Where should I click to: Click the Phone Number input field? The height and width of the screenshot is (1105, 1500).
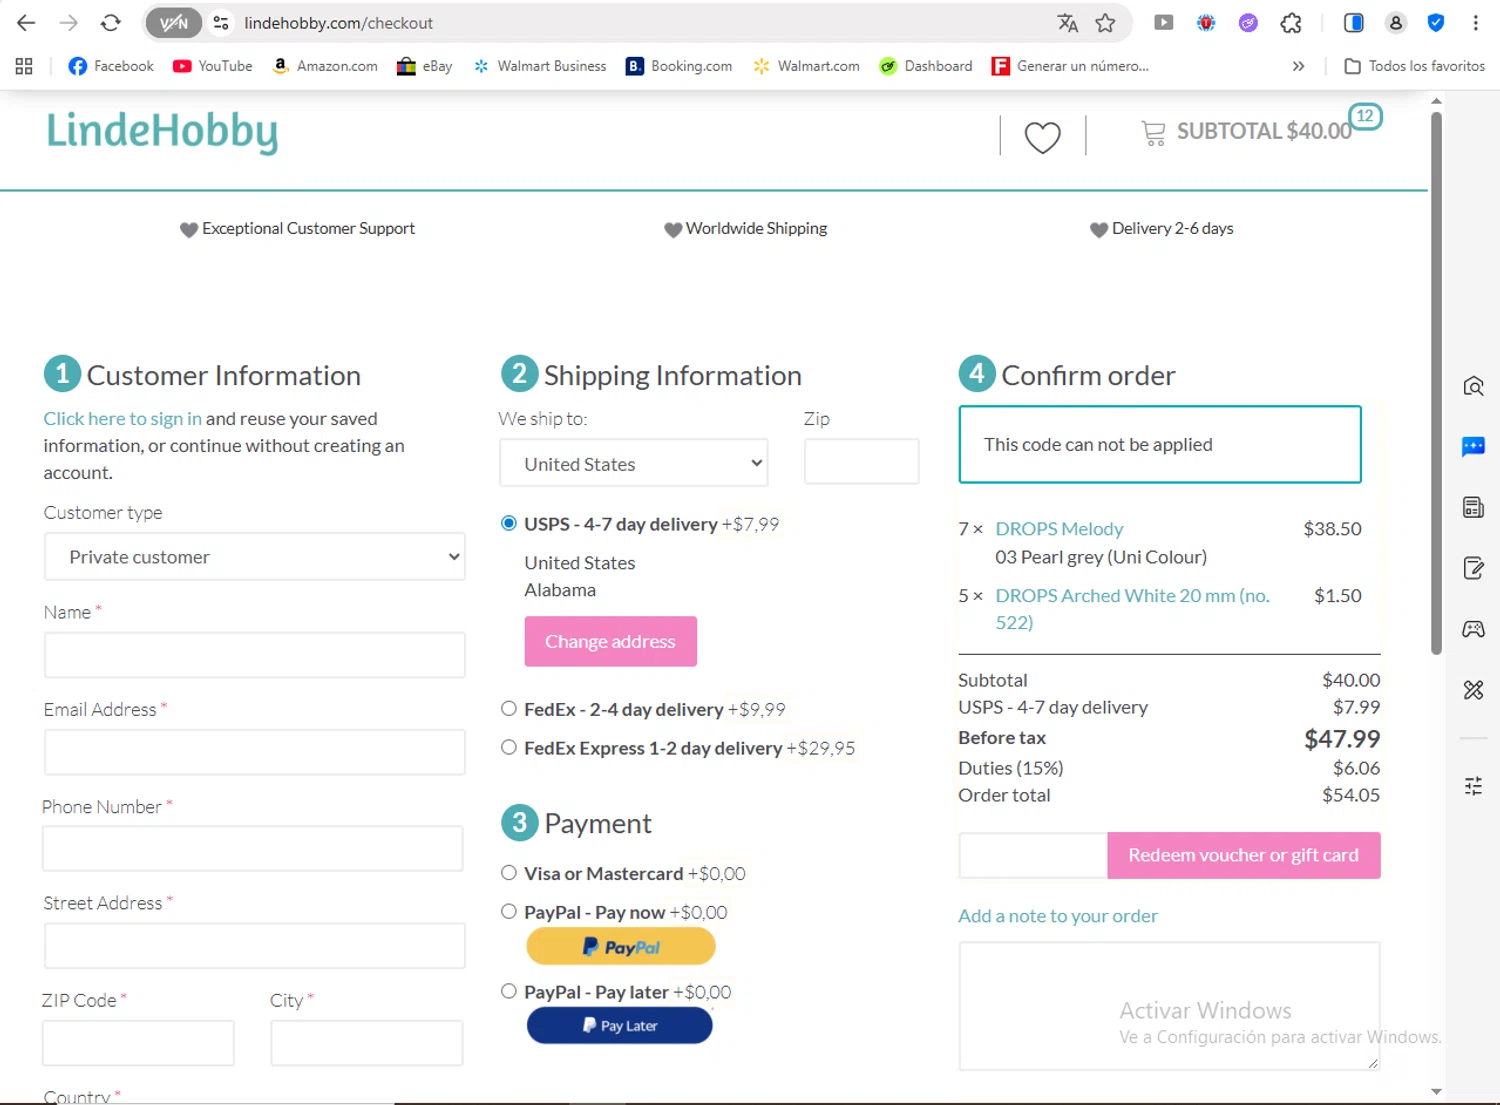pos(253,848)
